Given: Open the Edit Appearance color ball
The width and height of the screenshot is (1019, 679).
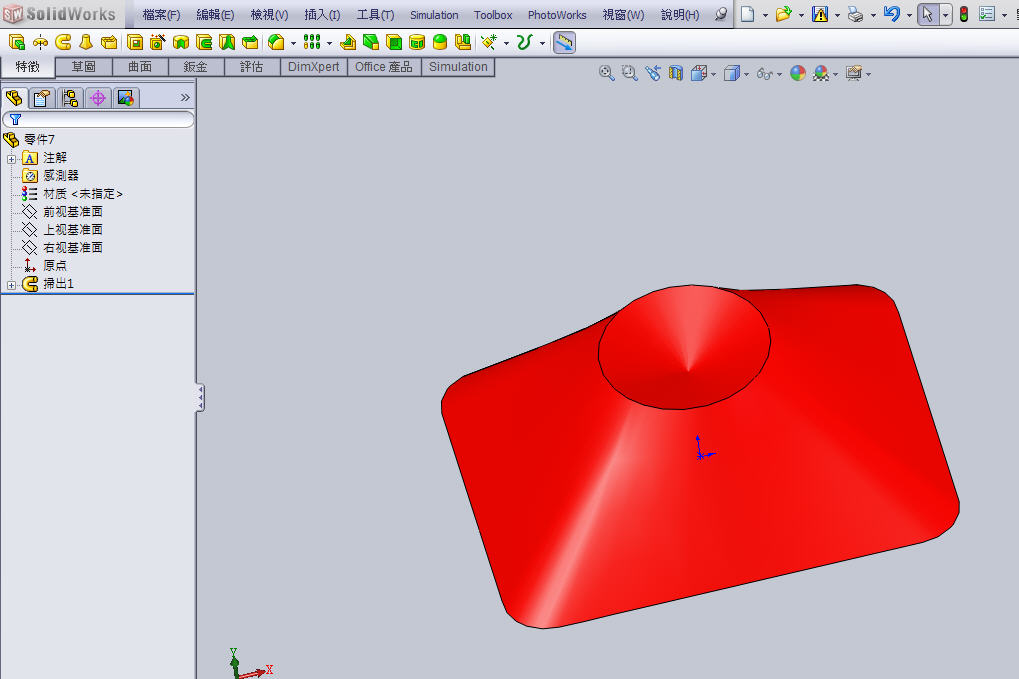Looking at the screenshot, I should tap(797, 73).
